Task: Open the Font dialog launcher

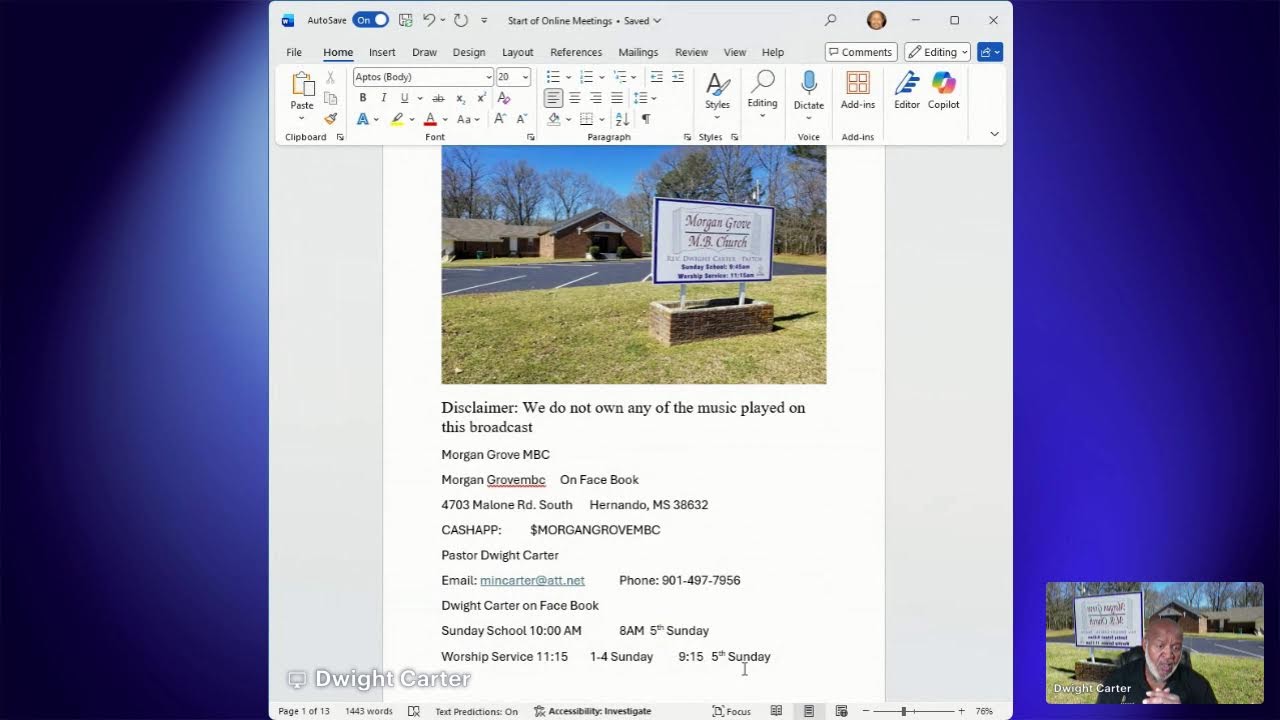Action: coord(530,137)
